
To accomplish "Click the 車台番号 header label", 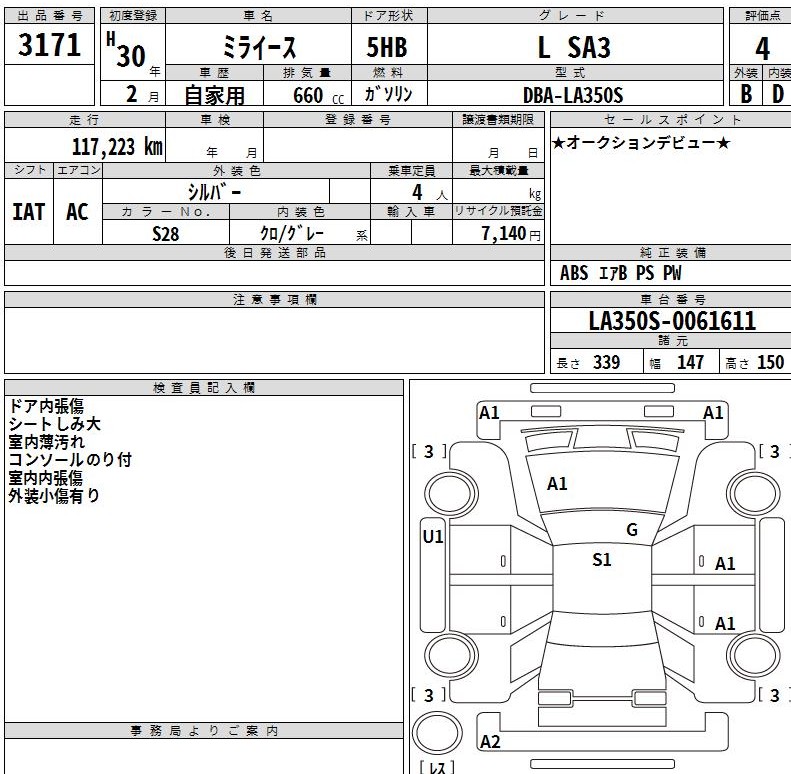I will pyautogui.click(x=672, y=300).
